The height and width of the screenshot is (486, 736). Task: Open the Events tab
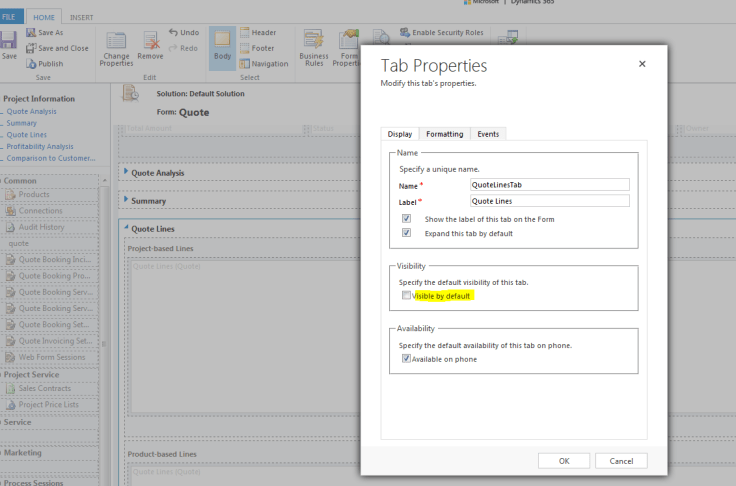(488, 134)
